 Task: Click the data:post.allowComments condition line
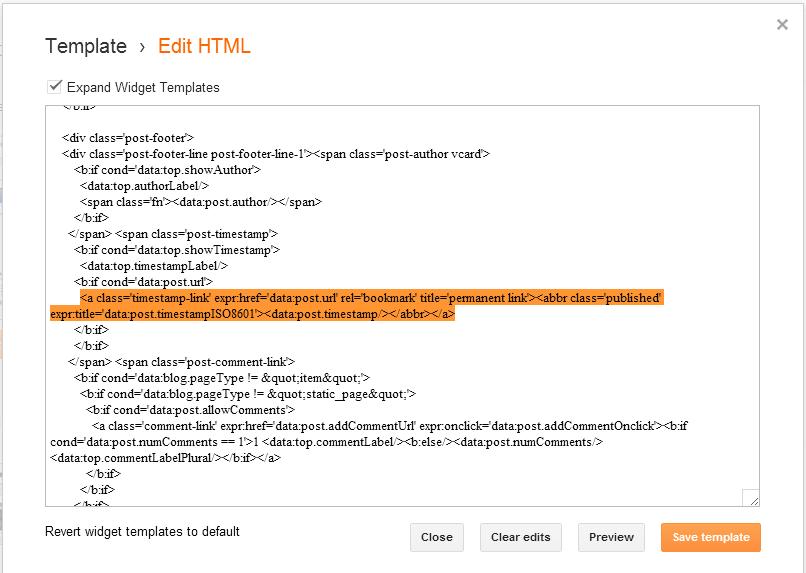click(190, 410)
